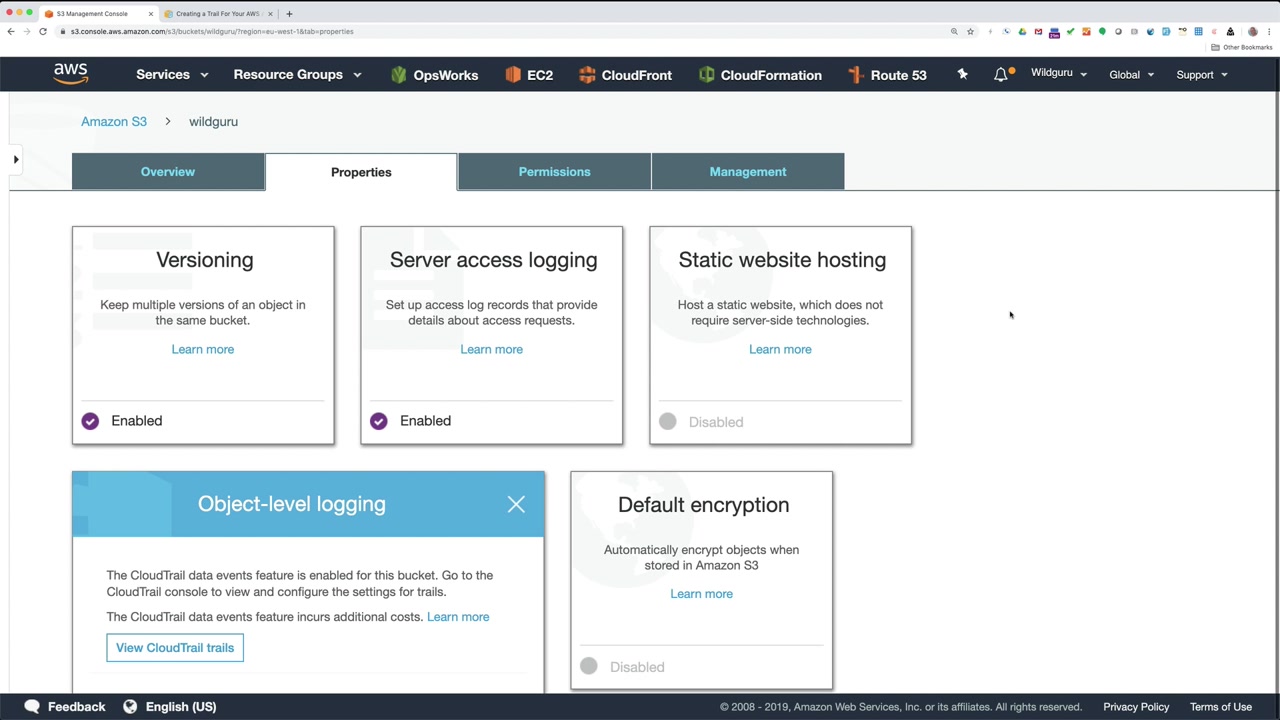Open the Chrome three-dot menu
Screen dimensions: 1280x720
pyautogui.click(x=1268, y=31)
